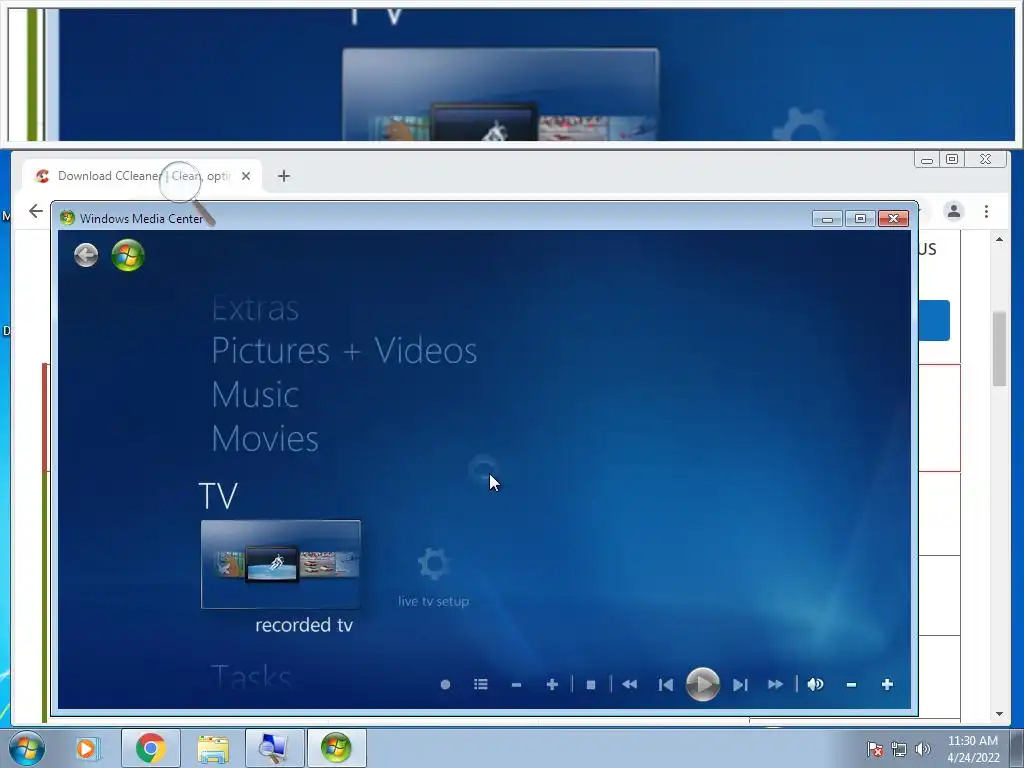Screen dimensions: 1024x768
Task: Click the scroll down arrow in Chrome
Action: pyautogui.click(x=999, y=714)
